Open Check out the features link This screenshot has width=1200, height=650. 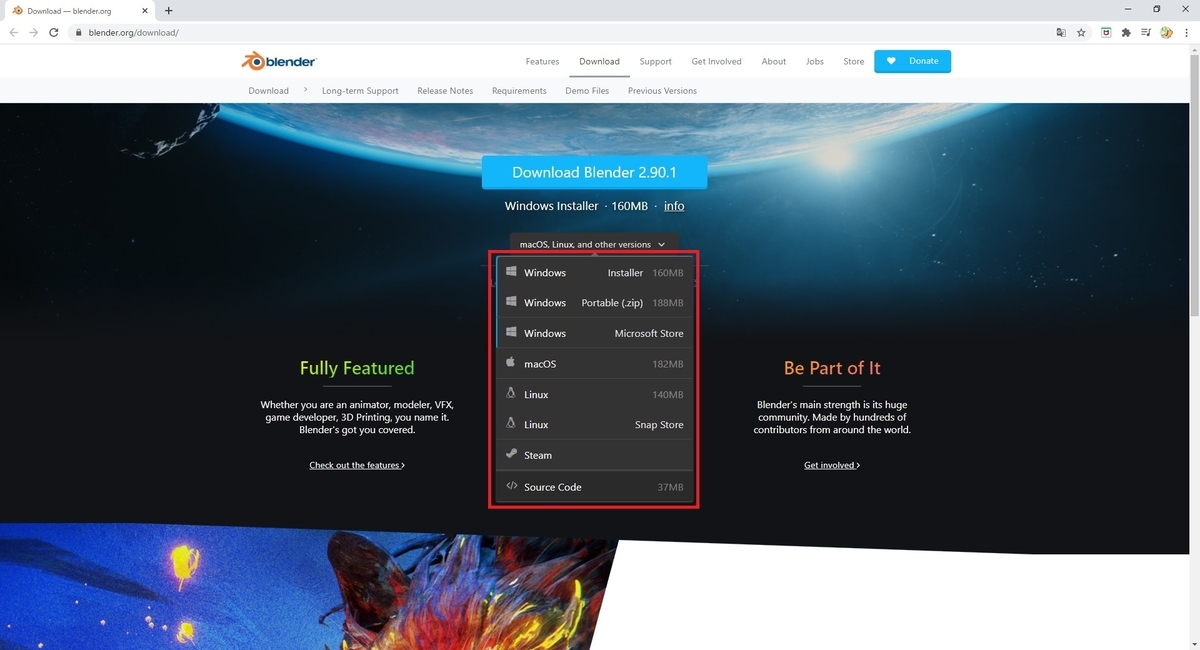click(357, 465)
